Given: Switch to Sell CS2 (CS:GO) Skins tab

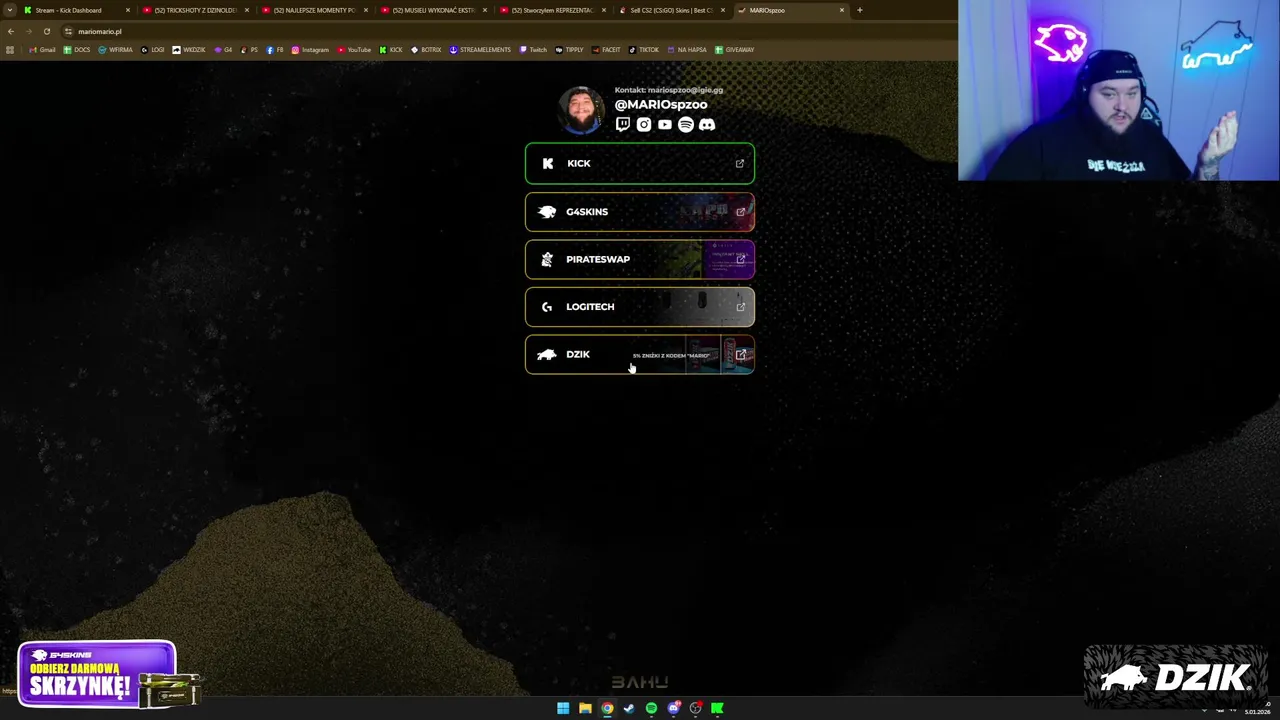Looking at the screenshot, I should 671,10.
